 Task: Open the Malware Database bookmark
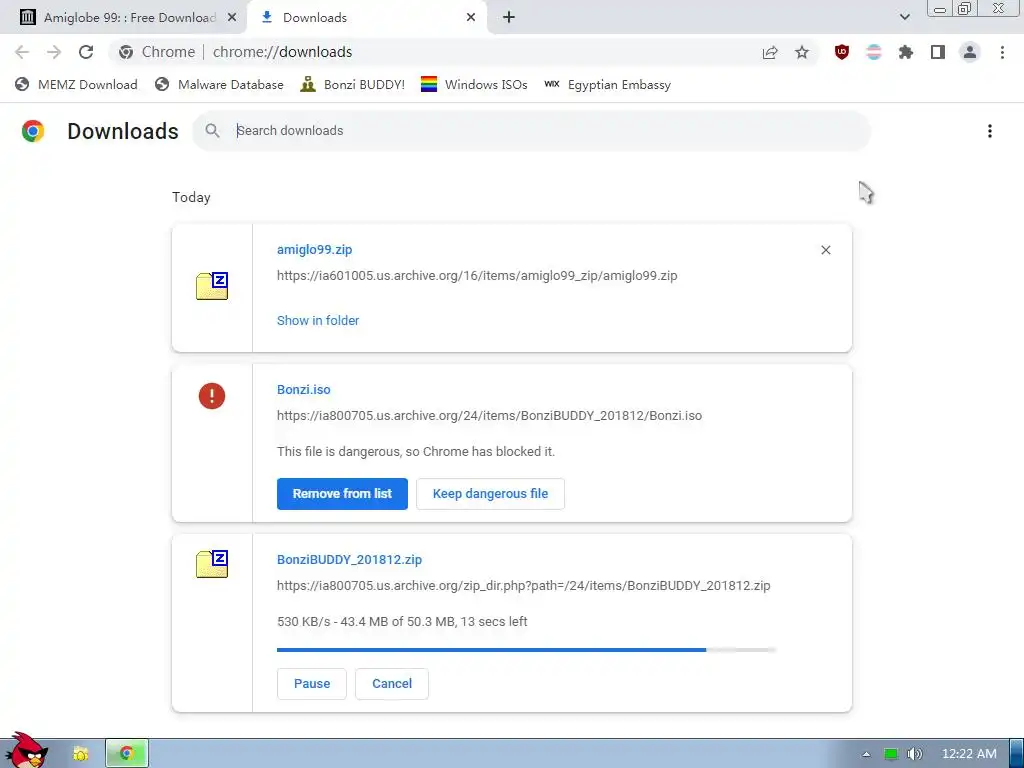[219, 84]
